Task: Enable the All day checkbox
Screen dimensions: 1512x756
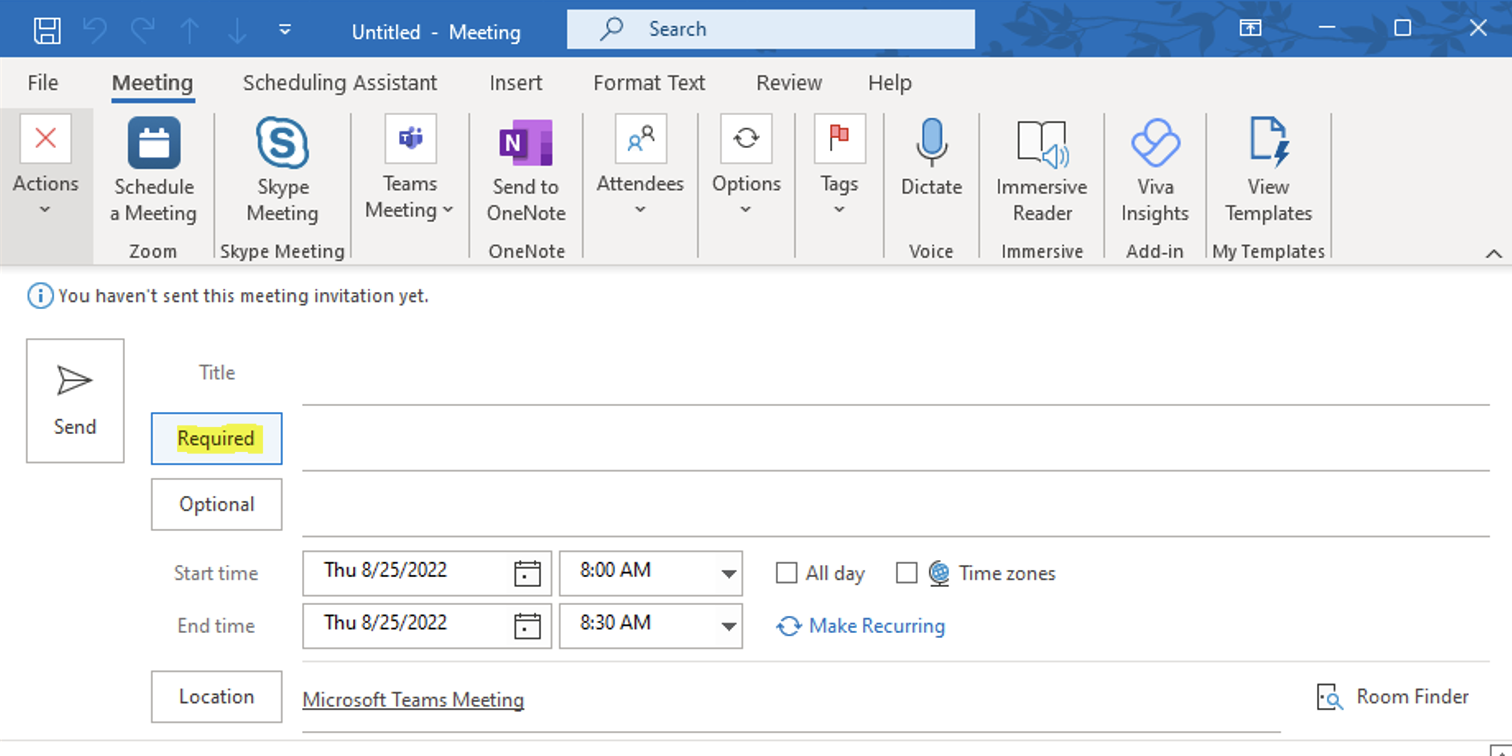Action: click(x=787, y=573)
